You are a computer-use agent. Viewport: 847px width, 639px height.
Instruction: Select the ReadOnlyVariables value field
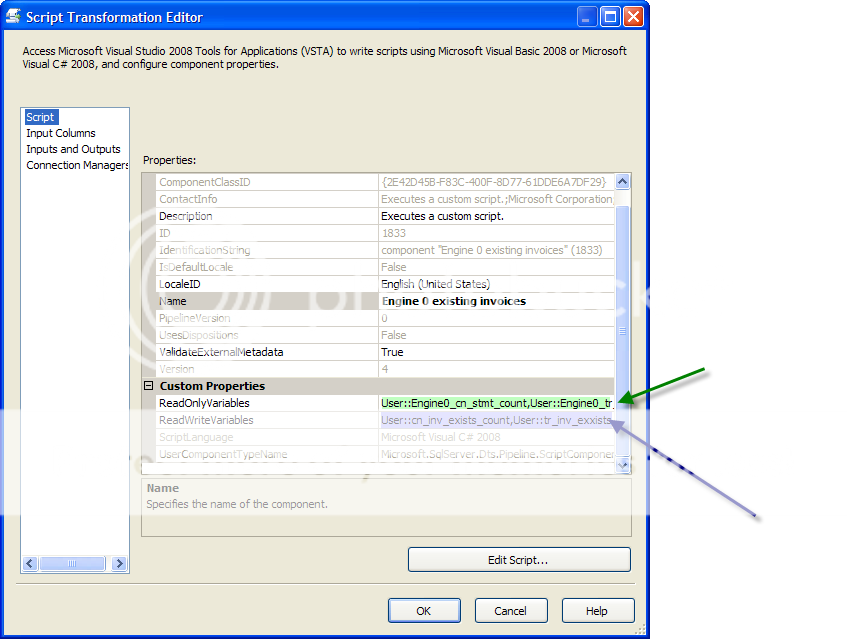tap(495, 403)
